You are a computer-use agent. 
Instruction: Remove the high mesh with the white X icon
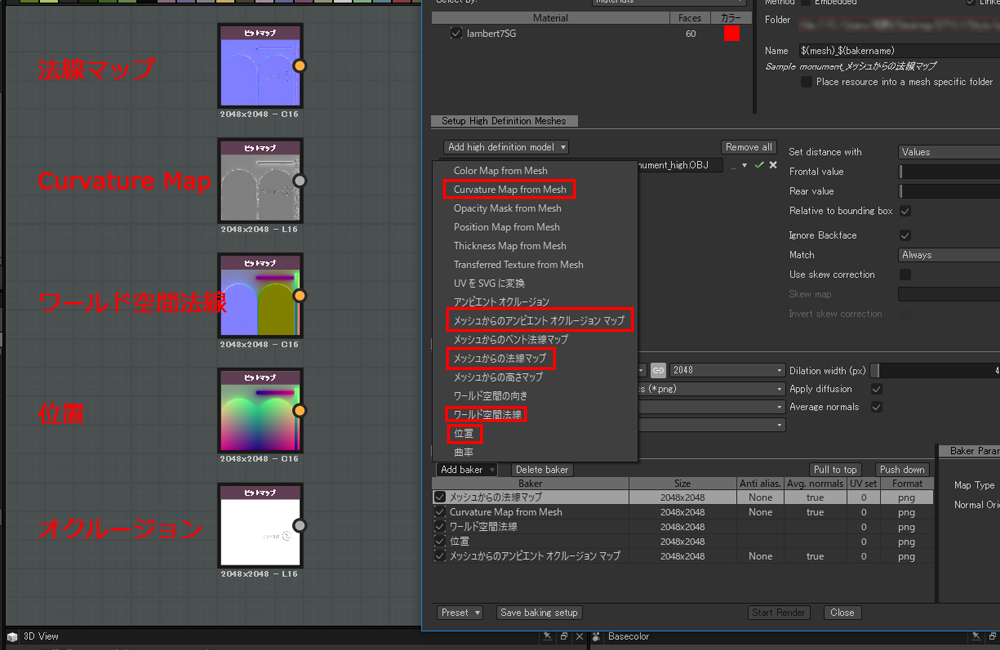pyautogui.click(x=773, y=165)
